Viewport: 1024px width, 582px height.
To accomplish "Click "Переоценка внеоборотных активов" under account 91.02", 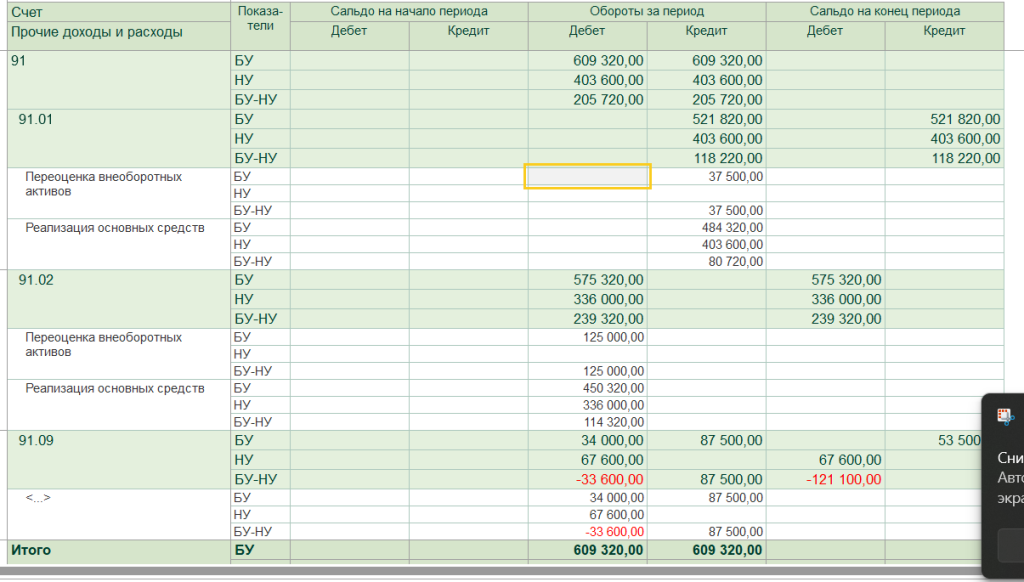I will click(103, 345).
